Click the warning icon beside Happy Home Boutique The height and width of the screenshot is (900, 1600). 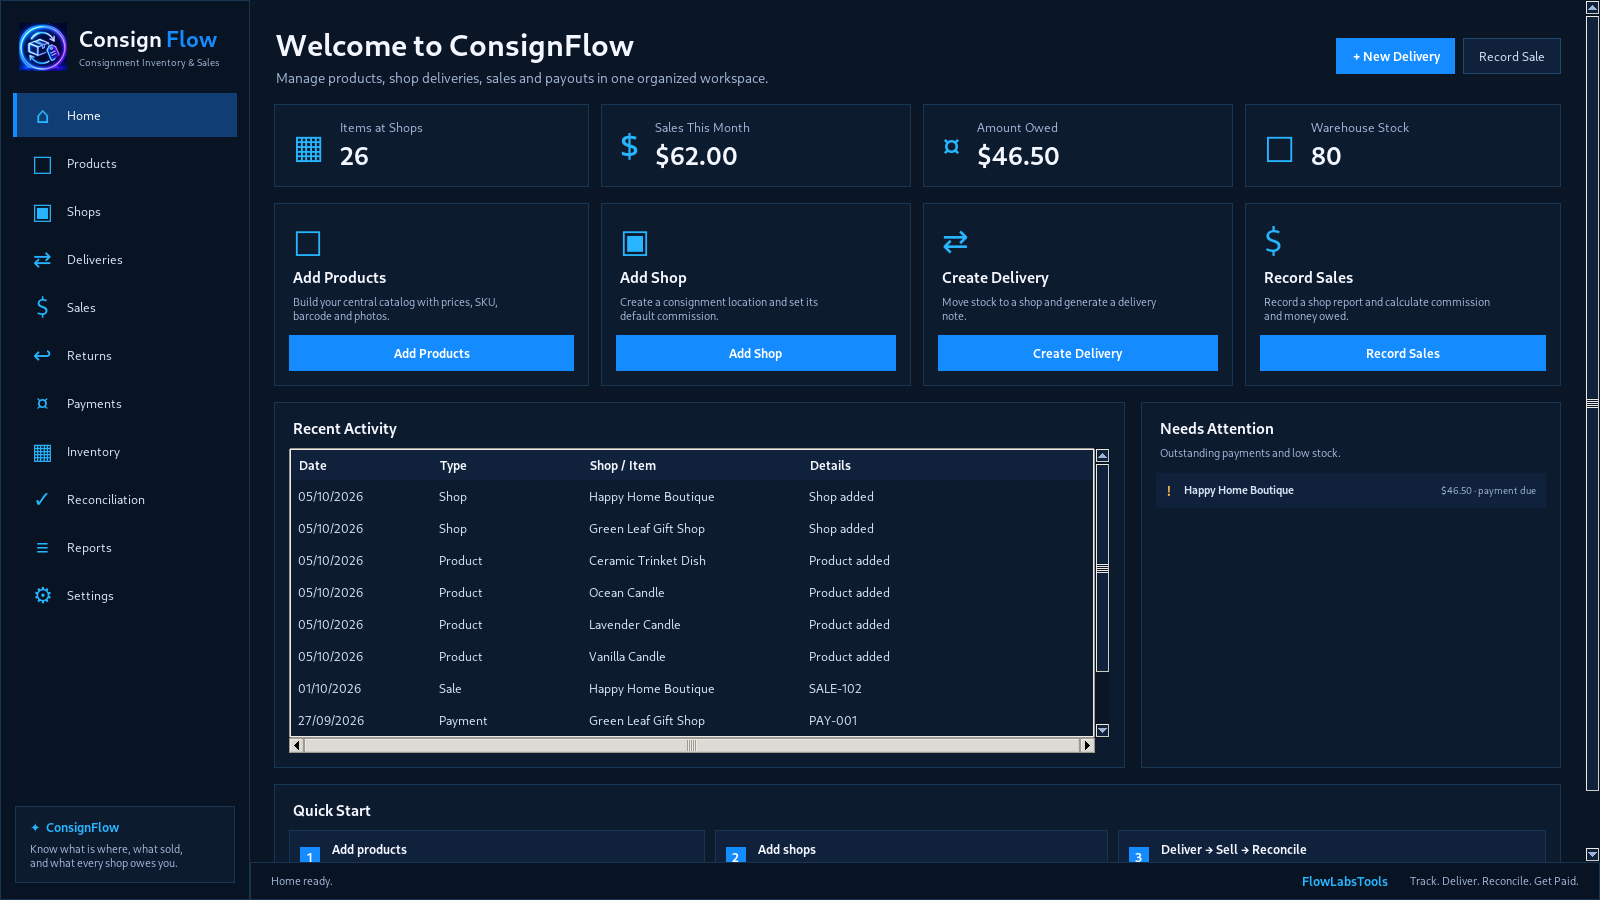(1168, 491)
